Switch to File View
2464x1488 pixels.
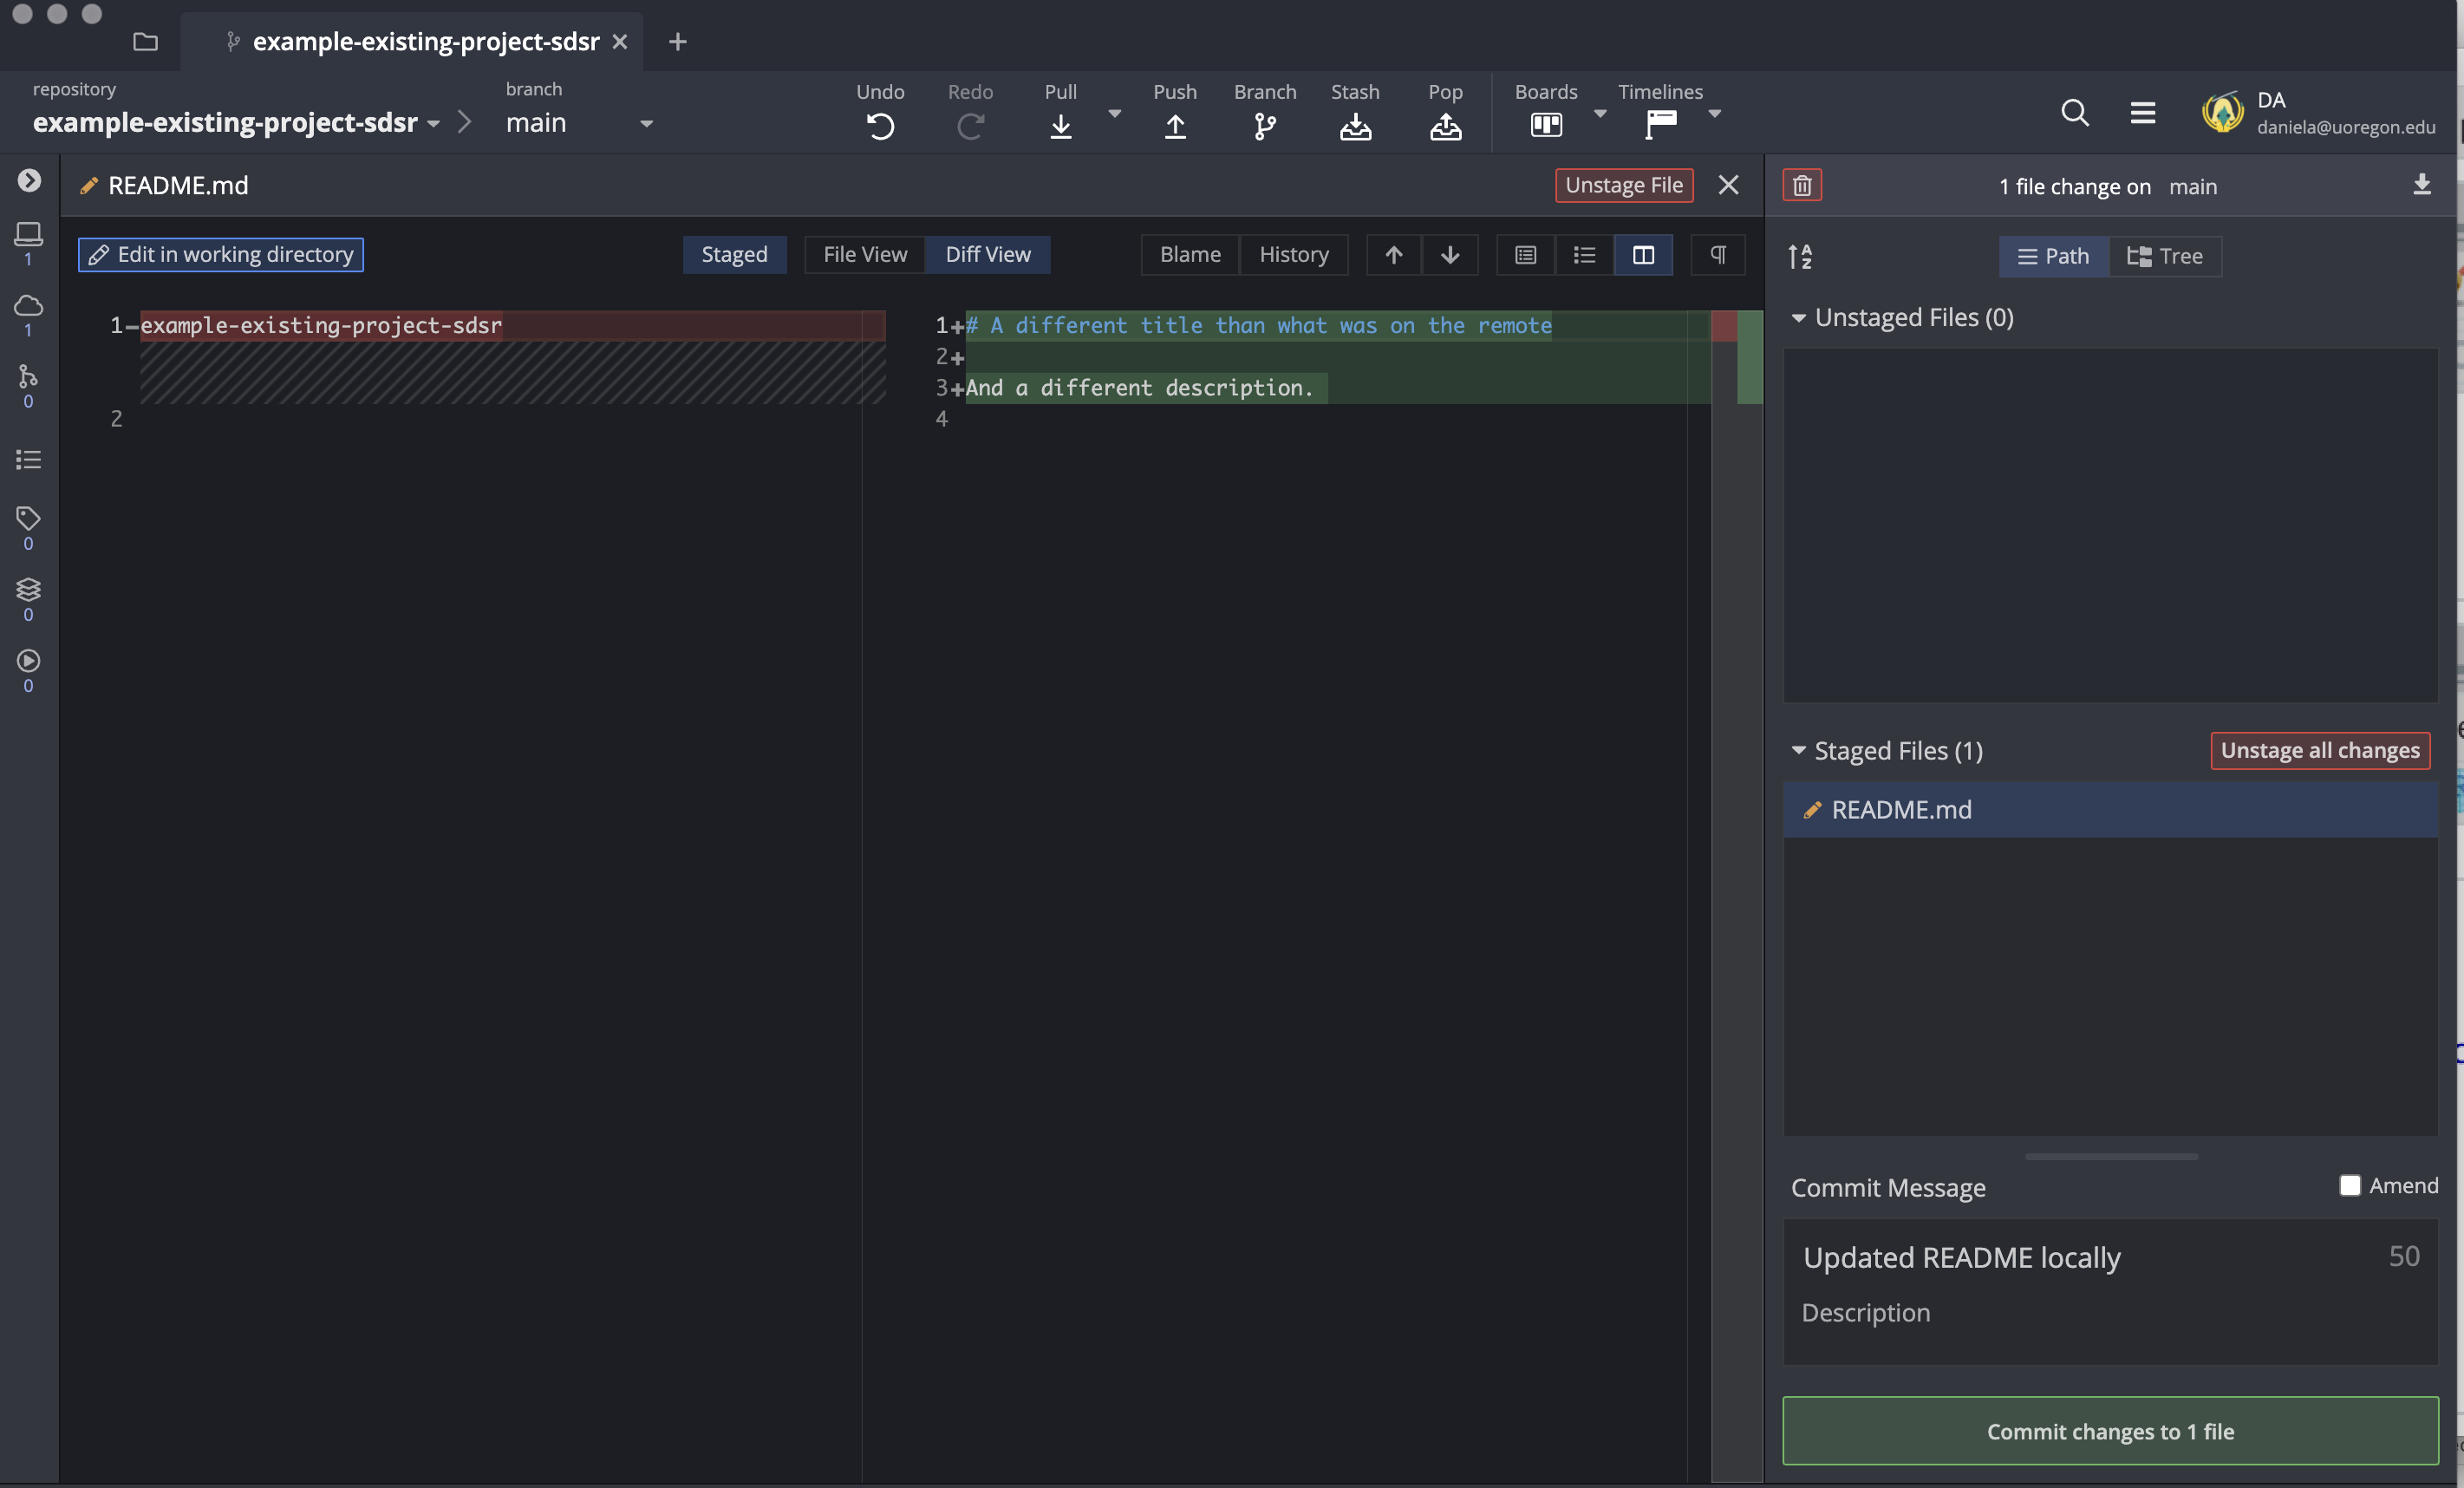coord(865,254)
